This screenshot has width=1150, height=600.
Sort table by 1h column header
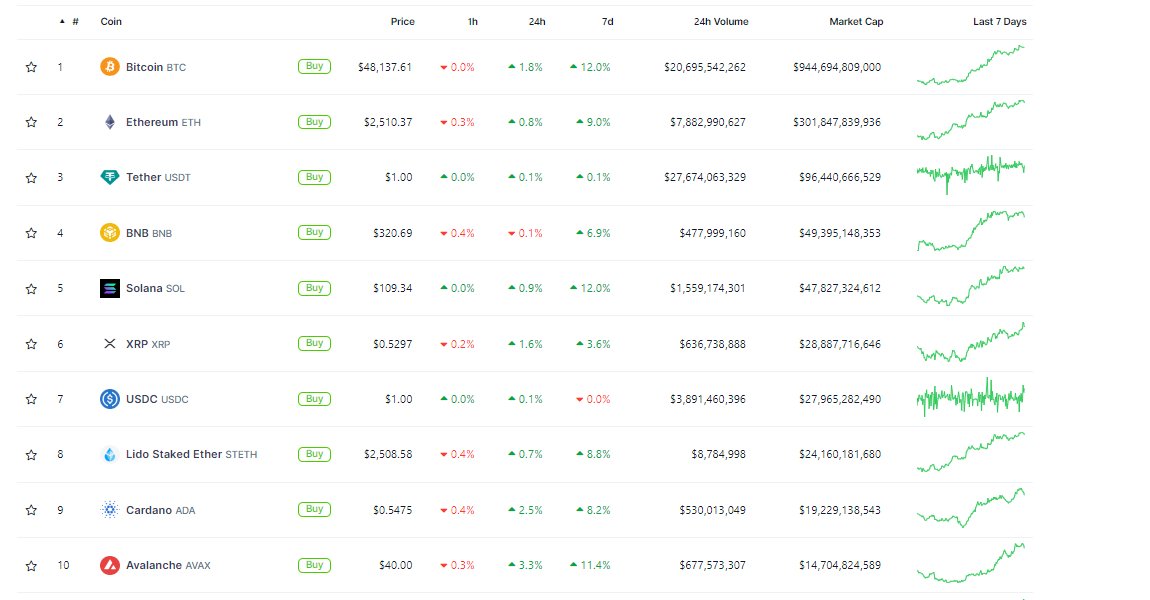[472, 21]
